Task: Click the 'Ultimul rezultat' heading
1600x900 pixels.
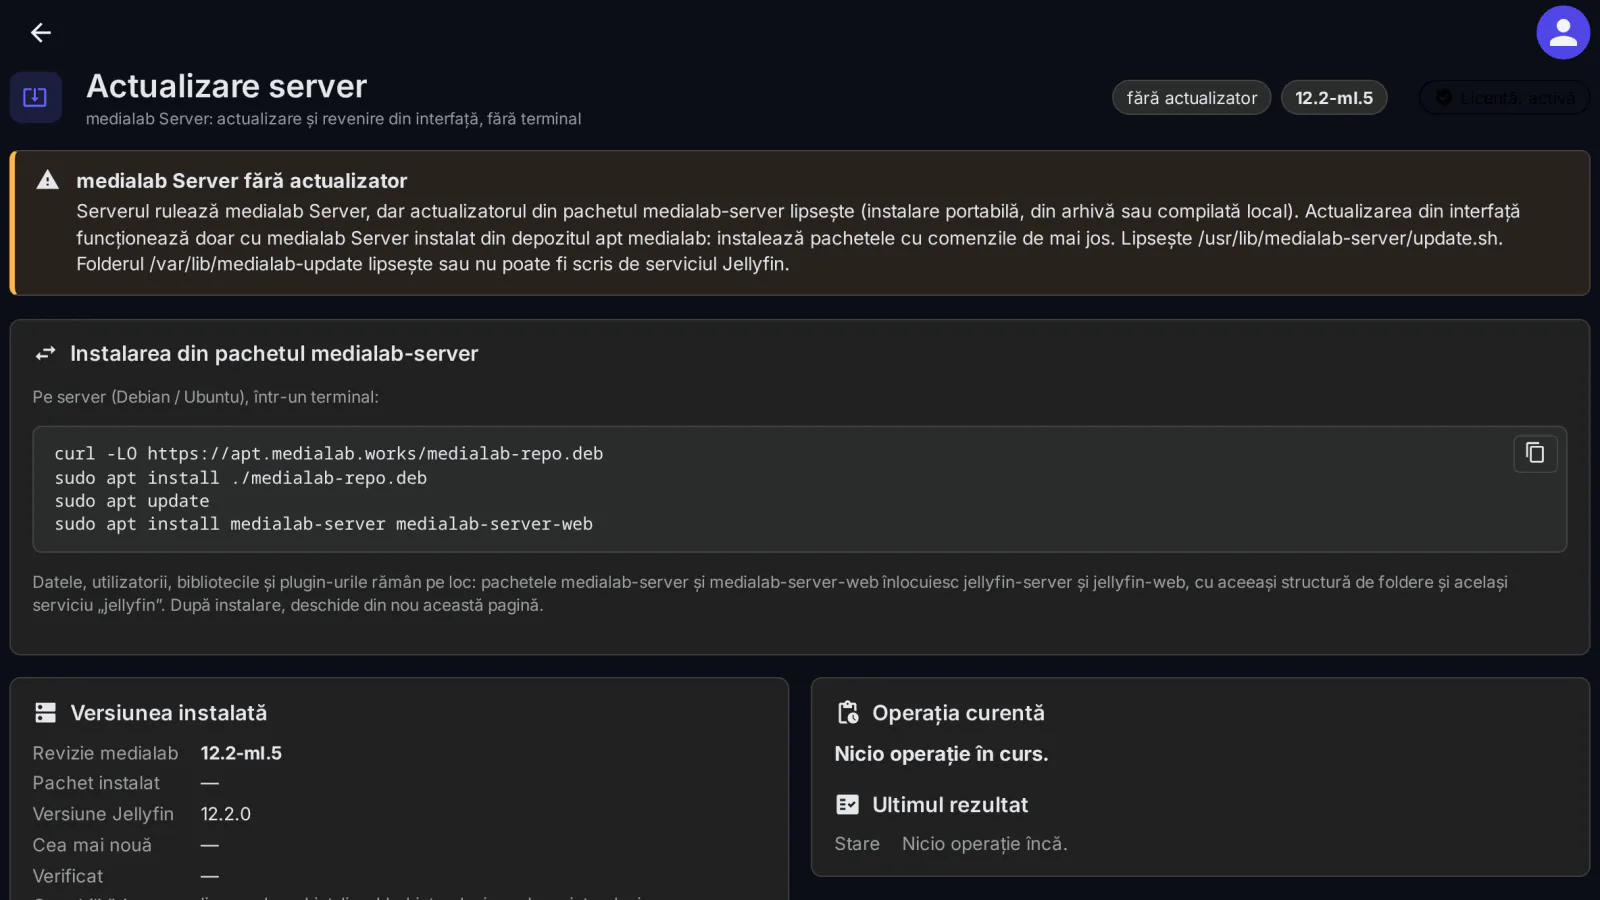Action: click(950, 805)
